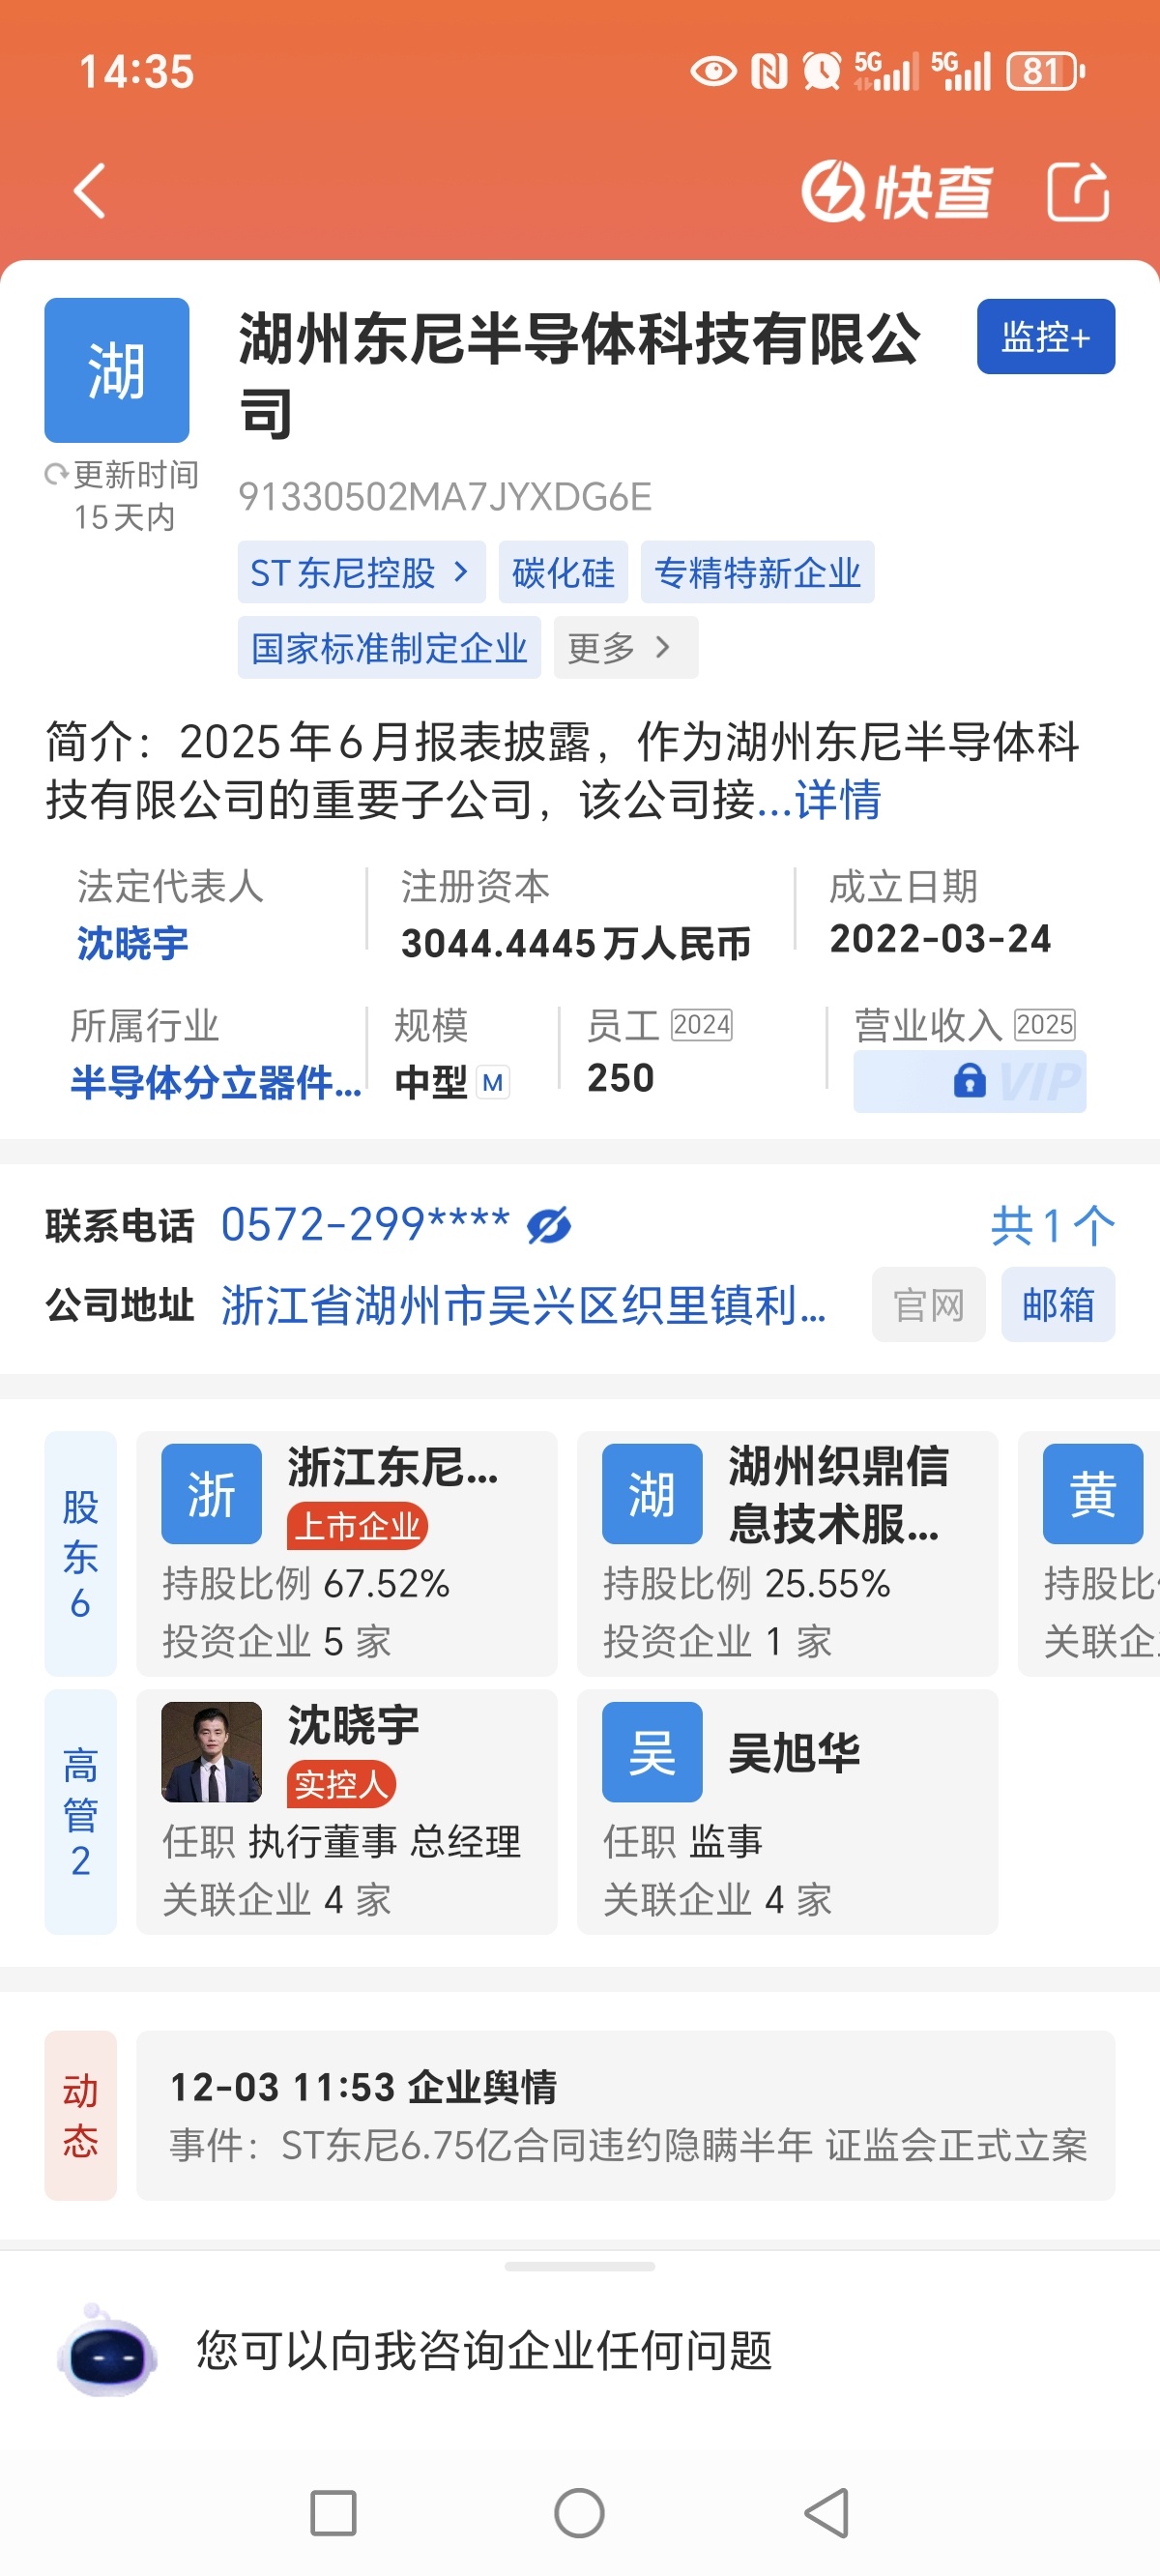This screenshot has width=1160, height=2576.
Task: Tap the 2024 year badge beside 员工
Action: [702, 1025]
